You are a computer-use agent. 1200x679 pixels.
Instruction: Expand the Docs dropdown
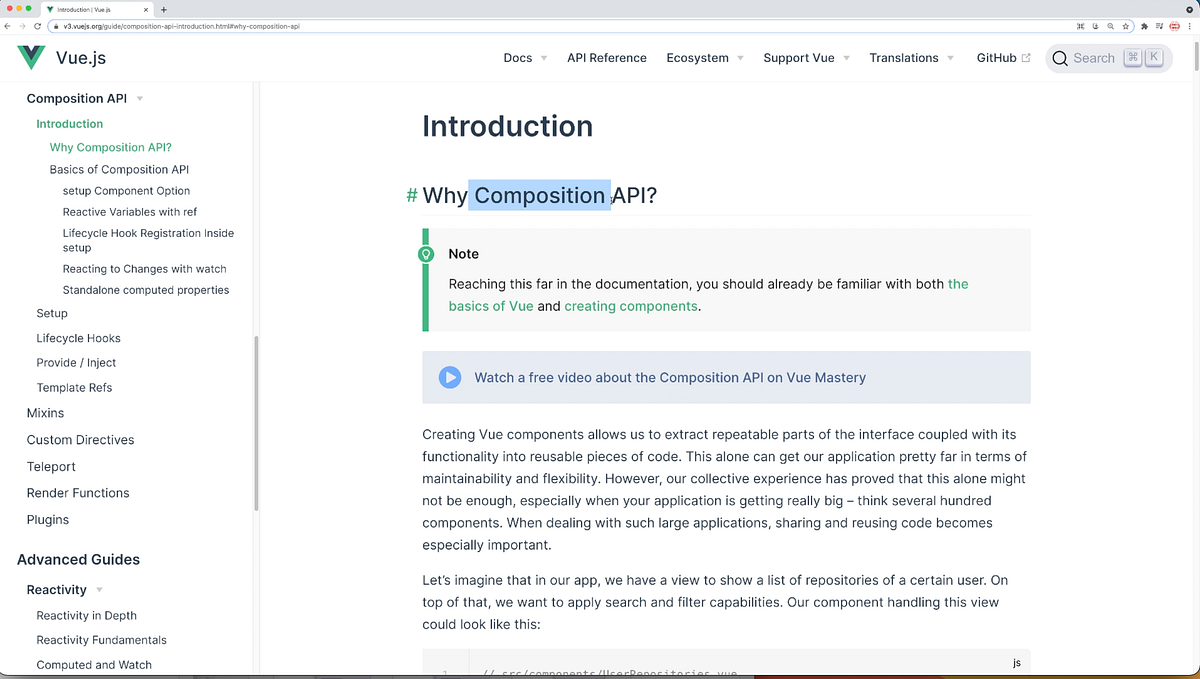point(524,58)
